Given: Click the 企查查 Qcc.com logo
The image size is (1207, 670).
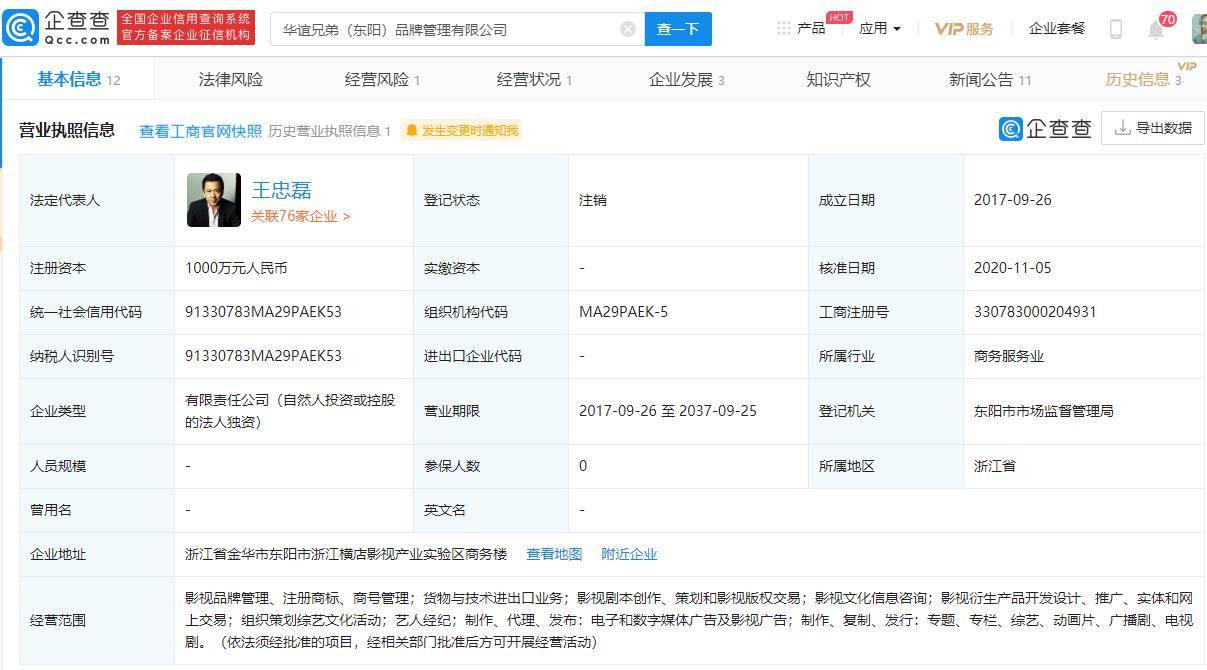Looking at the screenshot, I should tap(56, 28).
